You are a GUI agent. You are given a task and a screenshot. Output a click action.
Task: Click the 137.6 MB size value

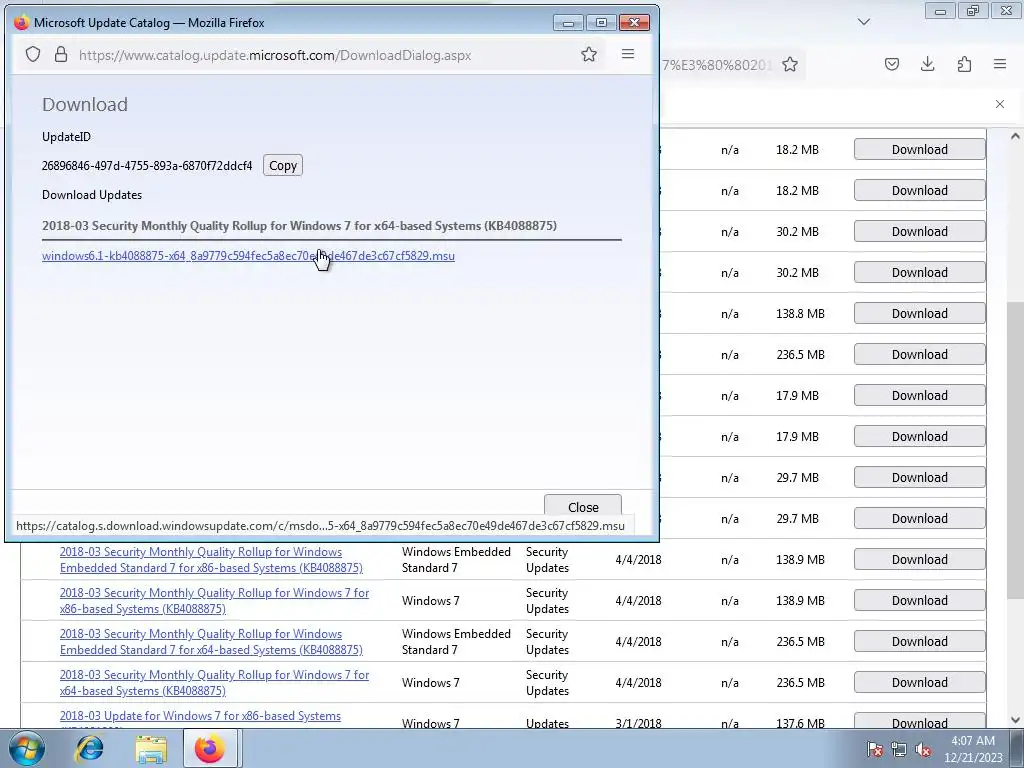(800, 723)
